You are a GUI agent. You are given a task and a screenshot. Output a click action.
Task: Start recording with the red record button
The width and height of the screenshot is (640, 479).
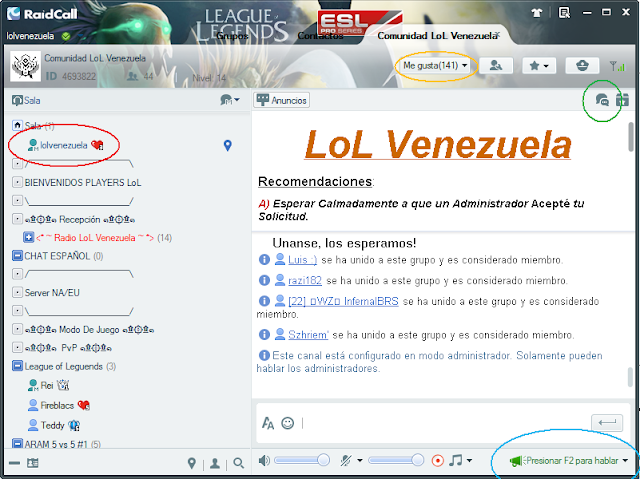click(x=437, y=461)
